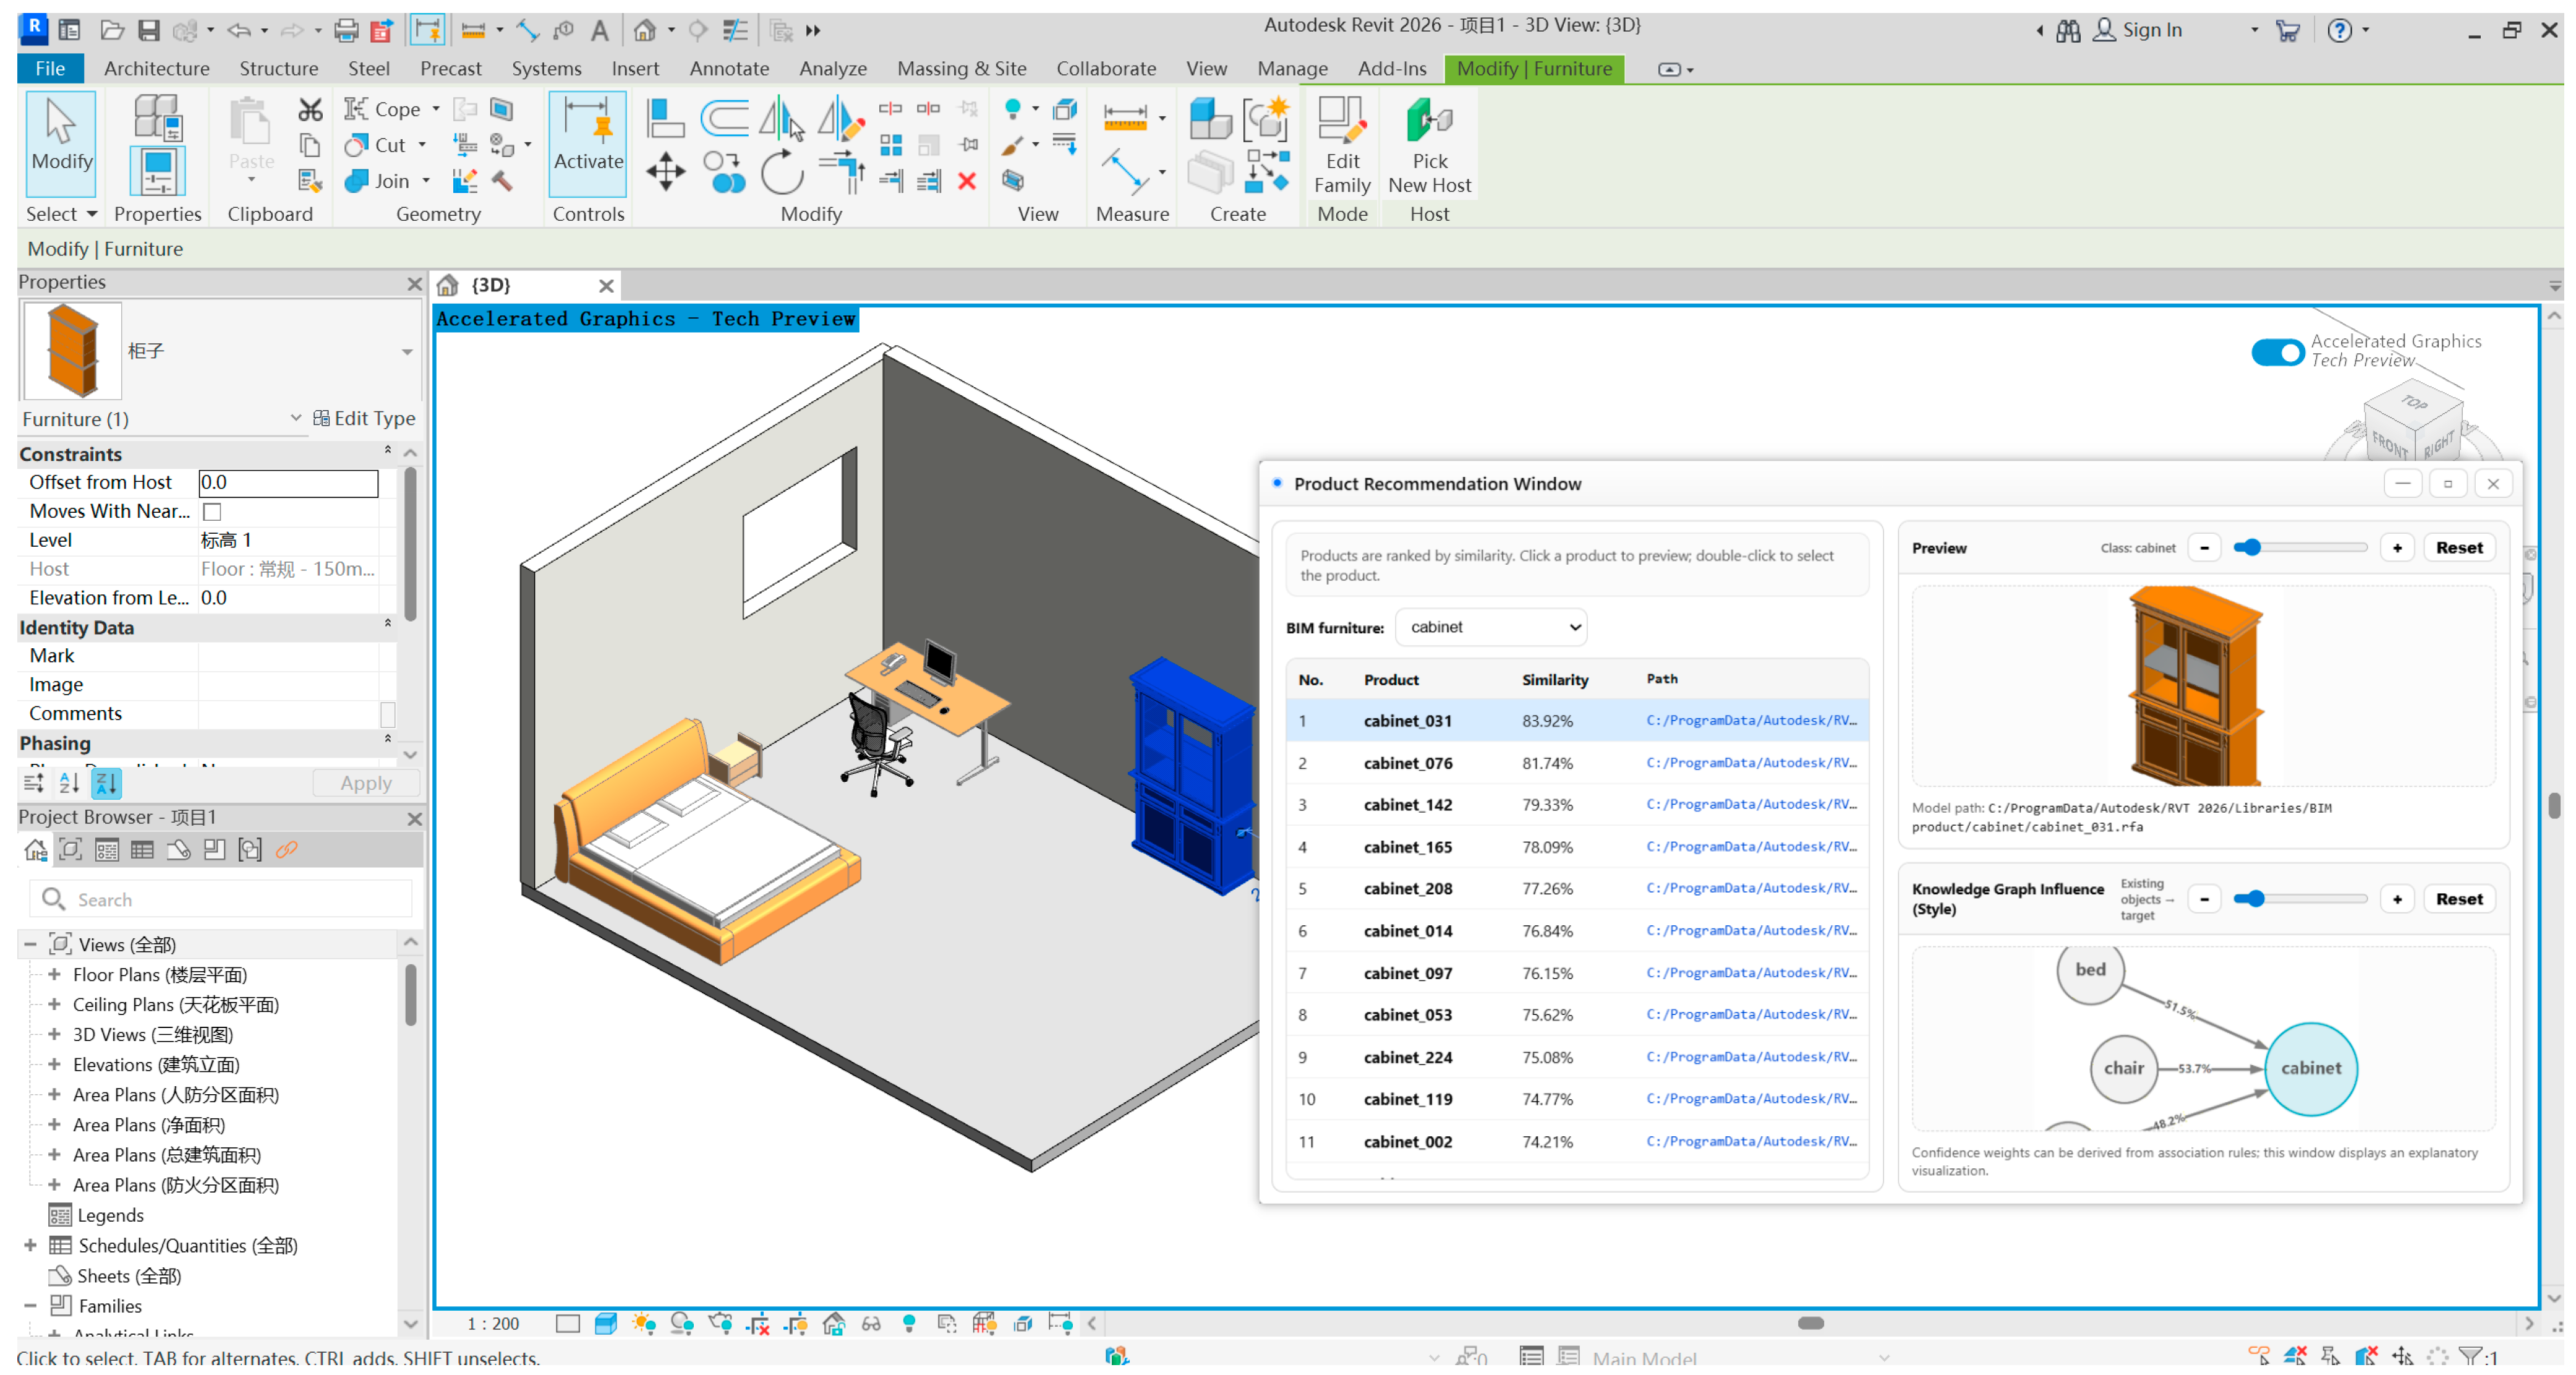2576x1375 pixels.
Task: Adjust the Knowledge Graph Influence slider
Action: [x=2255, y=898]
